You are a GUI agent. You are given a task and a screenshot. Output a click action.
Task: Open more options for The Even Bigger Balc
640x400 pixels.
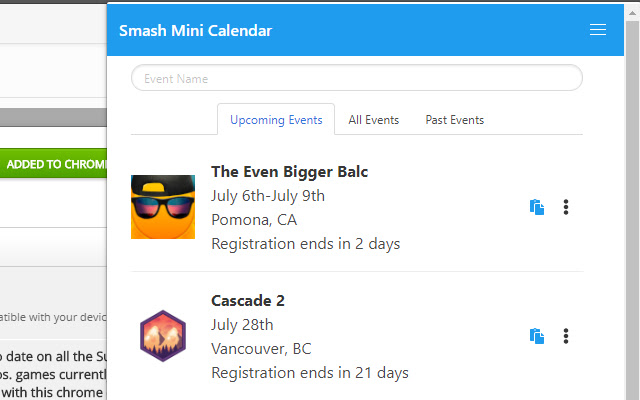[x=566, y=207]
